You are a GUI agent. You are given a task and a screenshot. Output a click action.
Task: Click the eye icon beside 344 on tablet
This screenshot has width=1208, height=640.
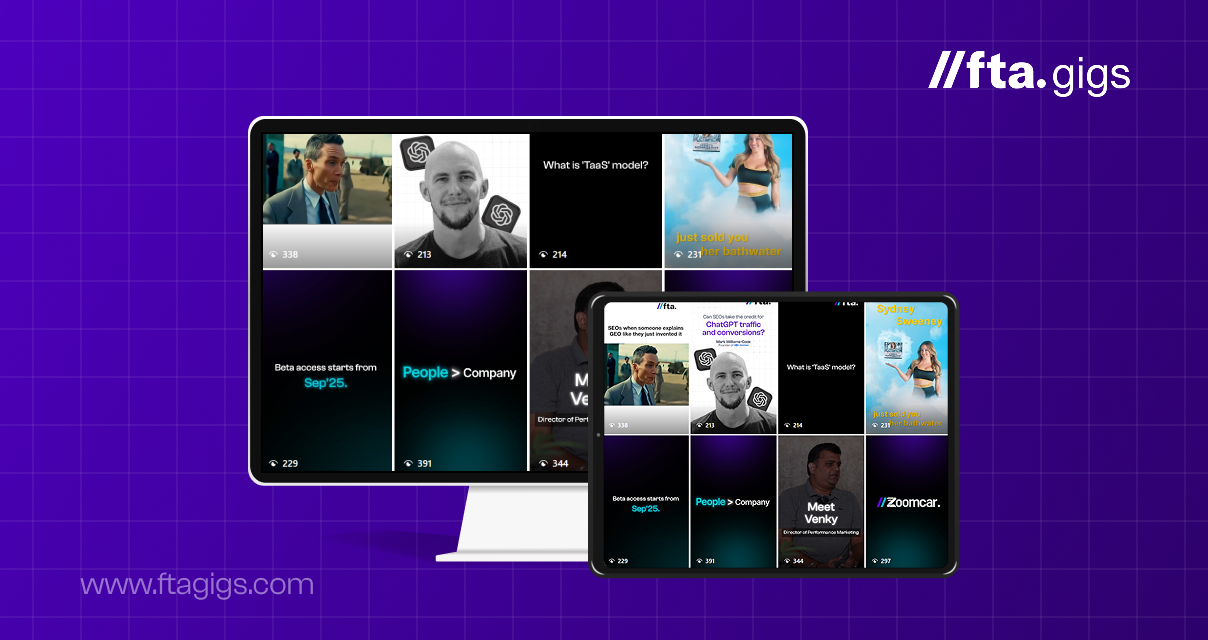pos(785,561)
